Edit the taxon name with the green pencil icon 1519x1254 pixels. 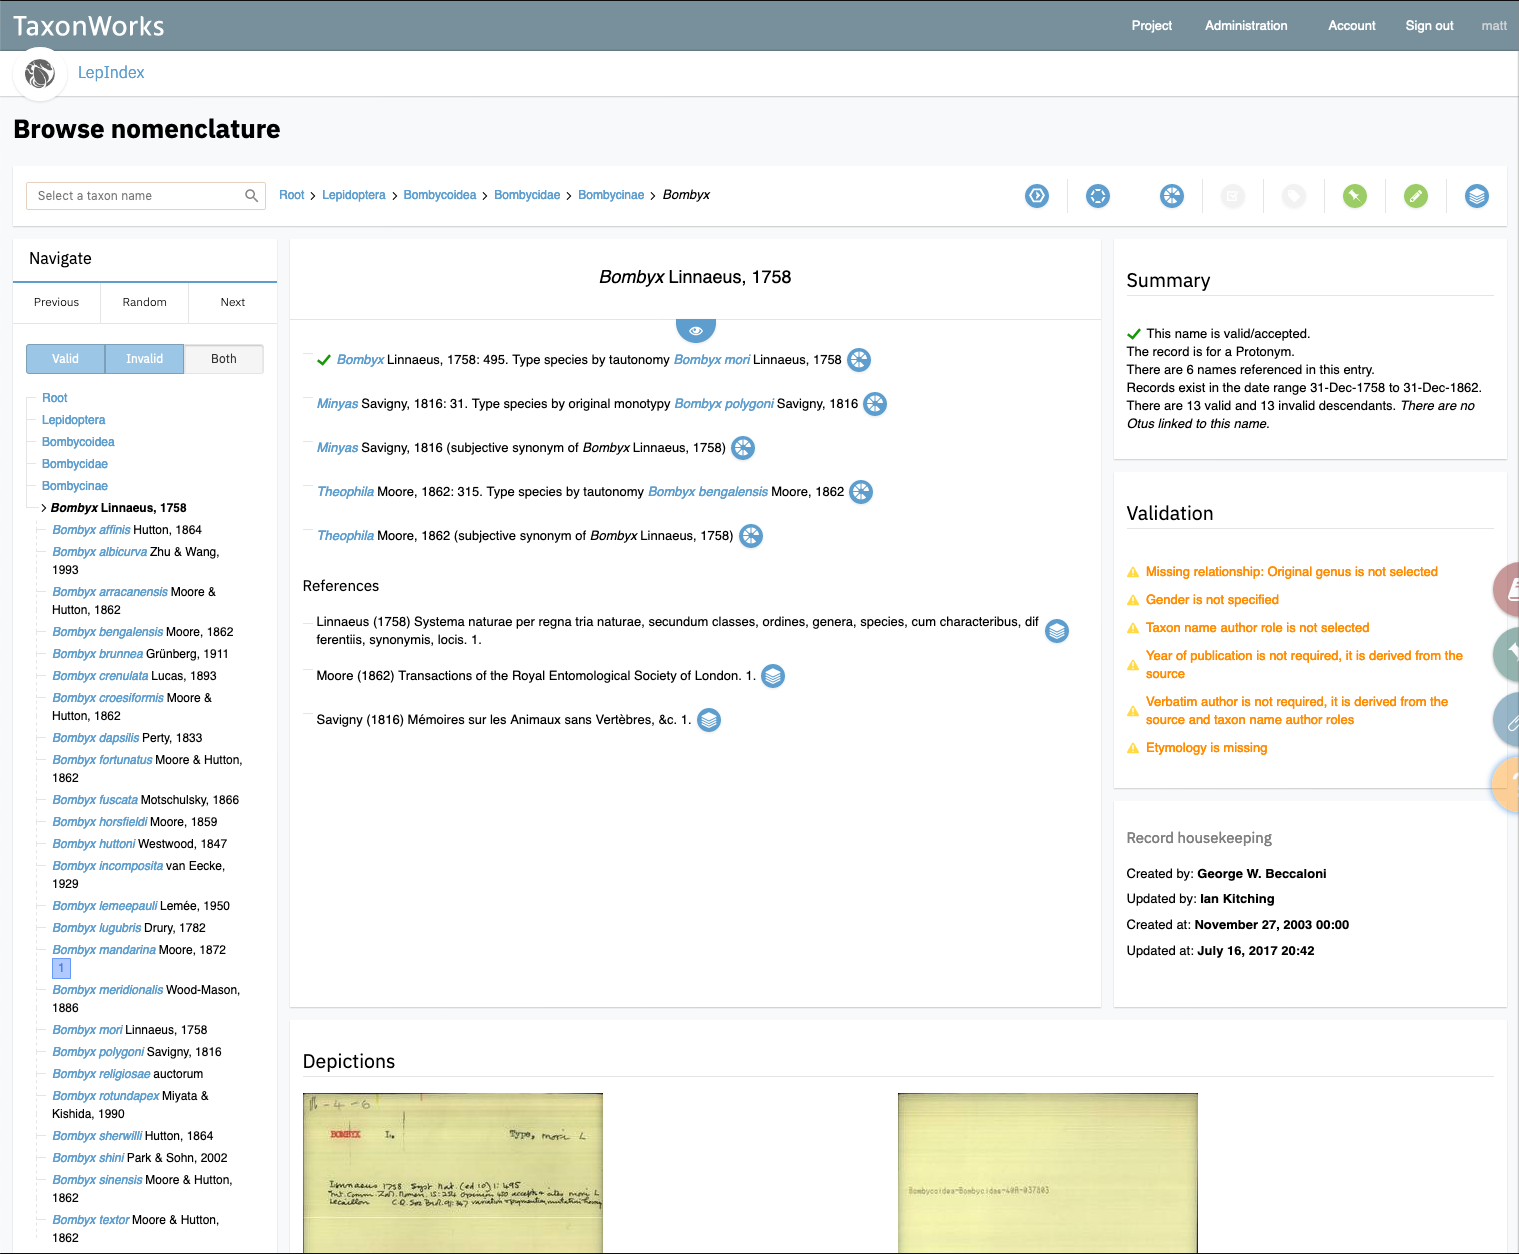coord(1416,196)
